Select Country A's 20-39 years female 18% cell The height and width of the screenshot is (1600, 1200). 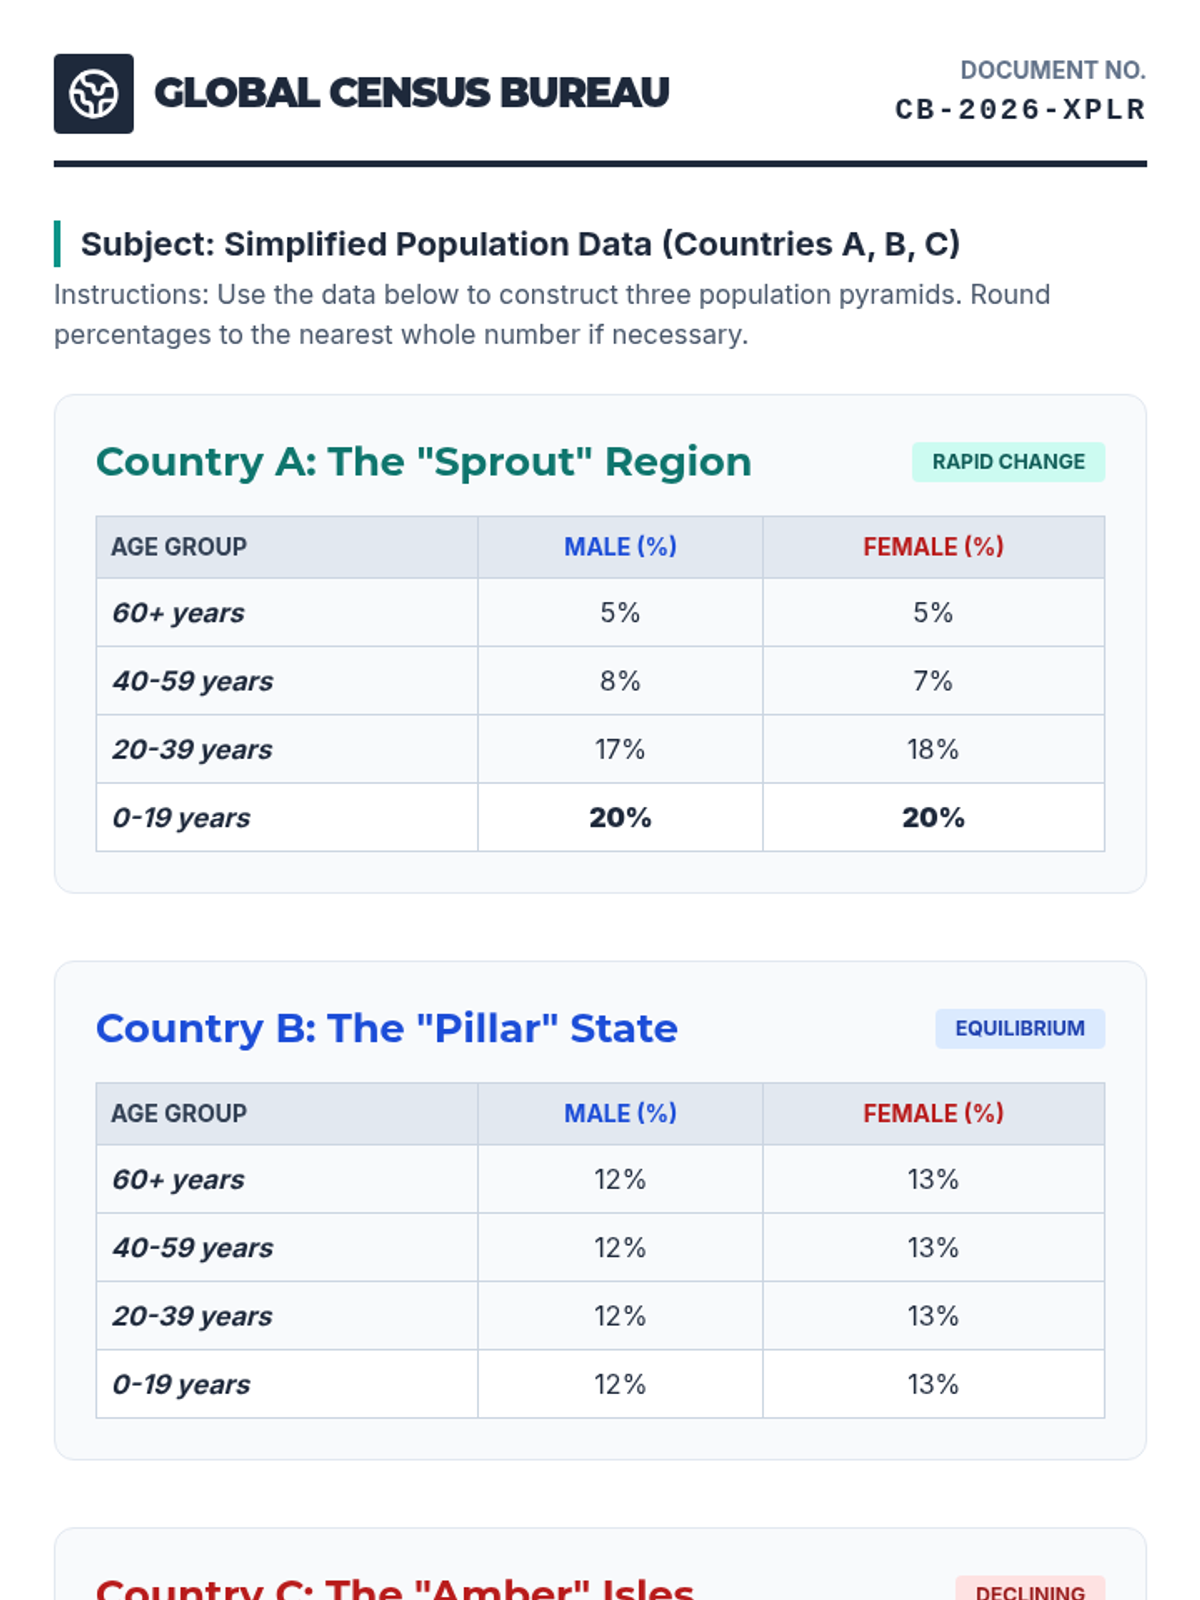coord(932,750)
